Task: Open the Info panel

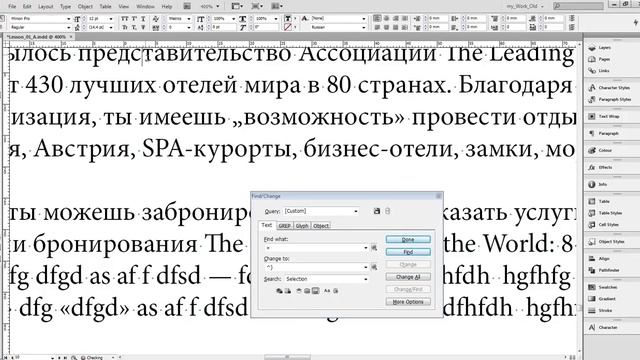Action: [x=598, y=184]
